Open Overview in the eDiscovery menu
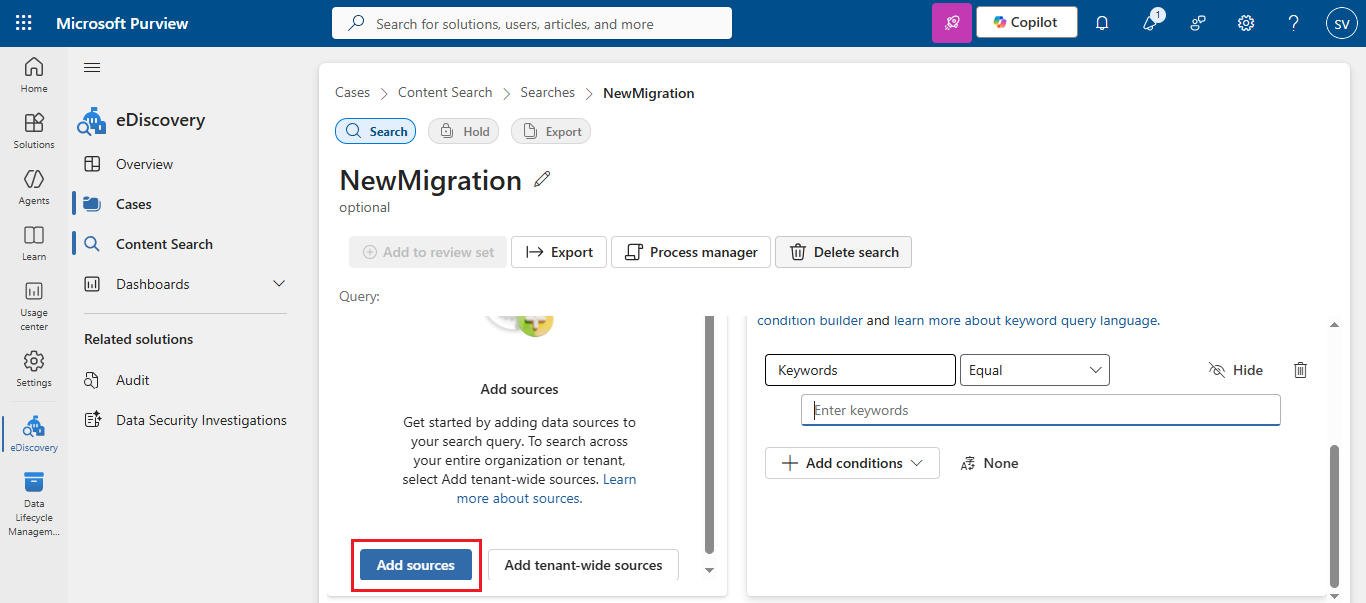1366x603 pixels. (x=144, y=164)
